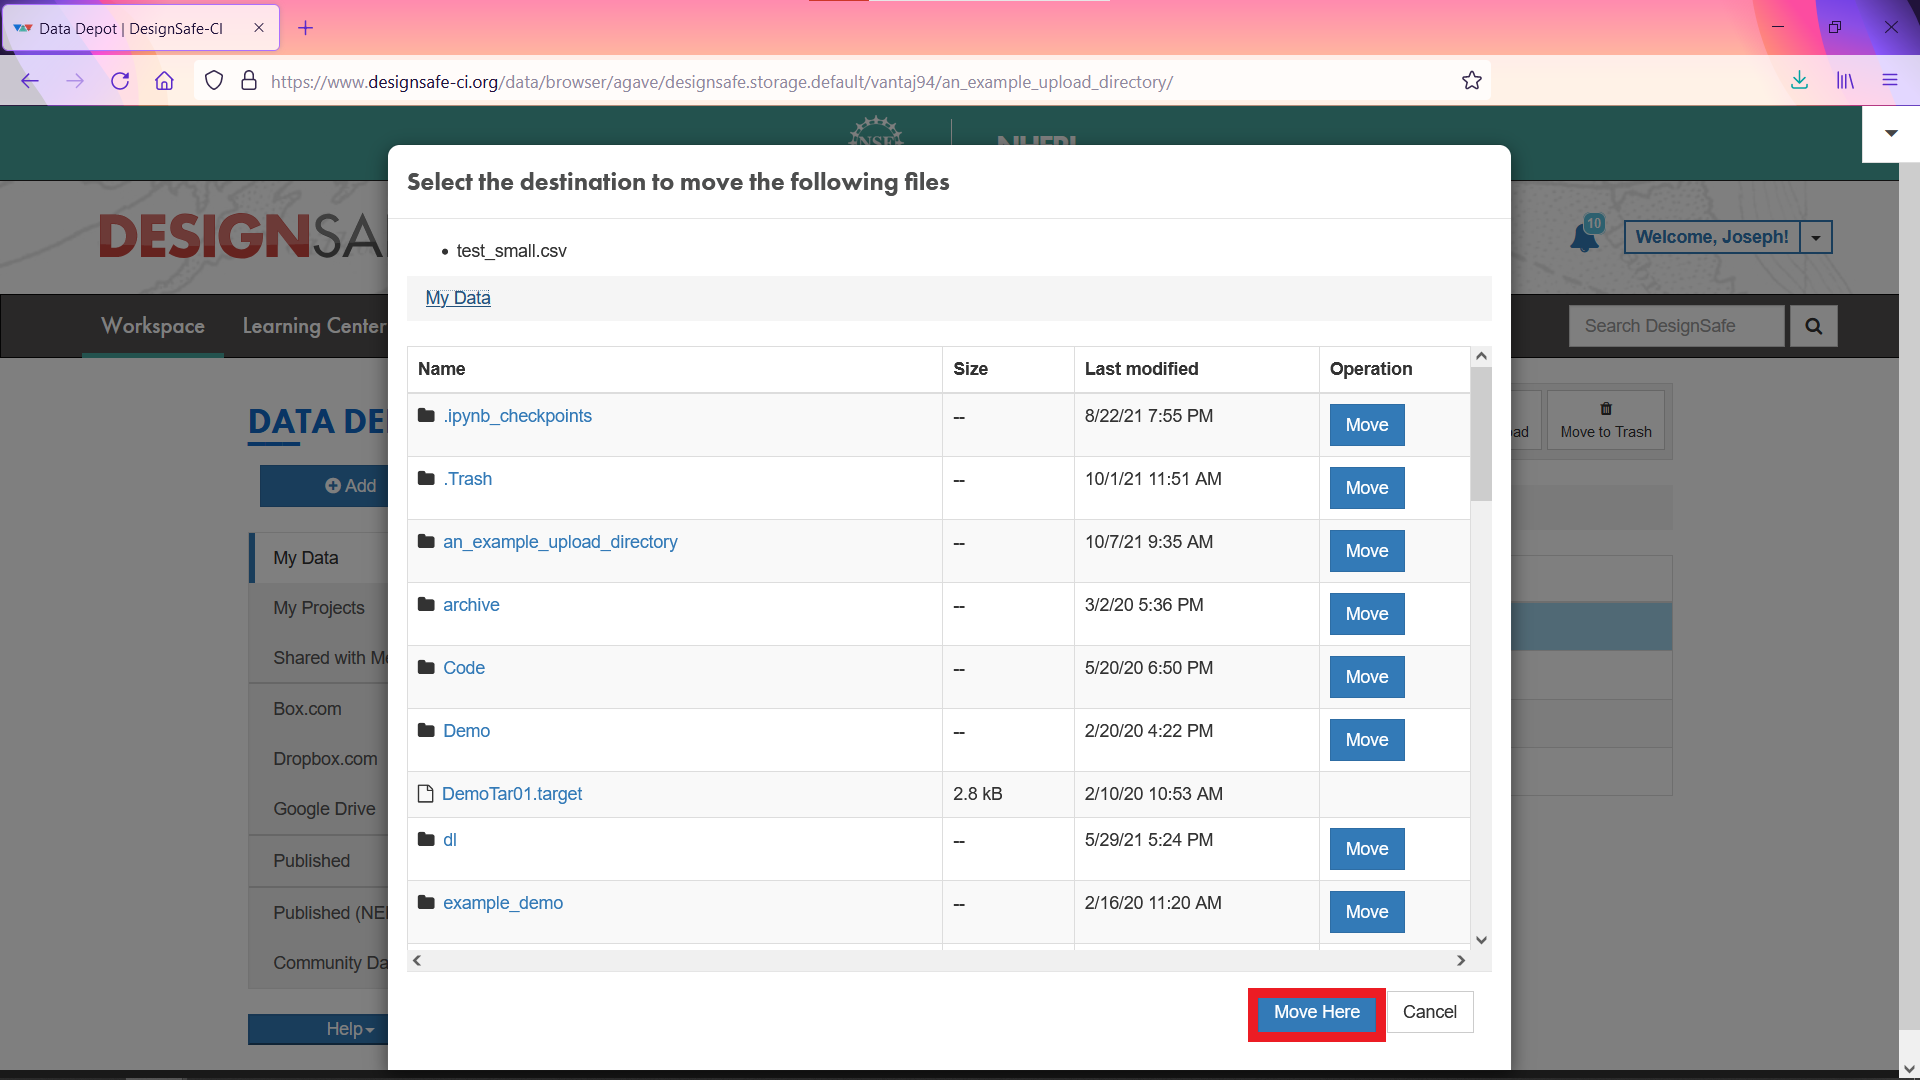This screenshot has height=1080, width=1920.
Task: Click the horizontal scrollbar right arrow
Action: [x=1461, y=961]
